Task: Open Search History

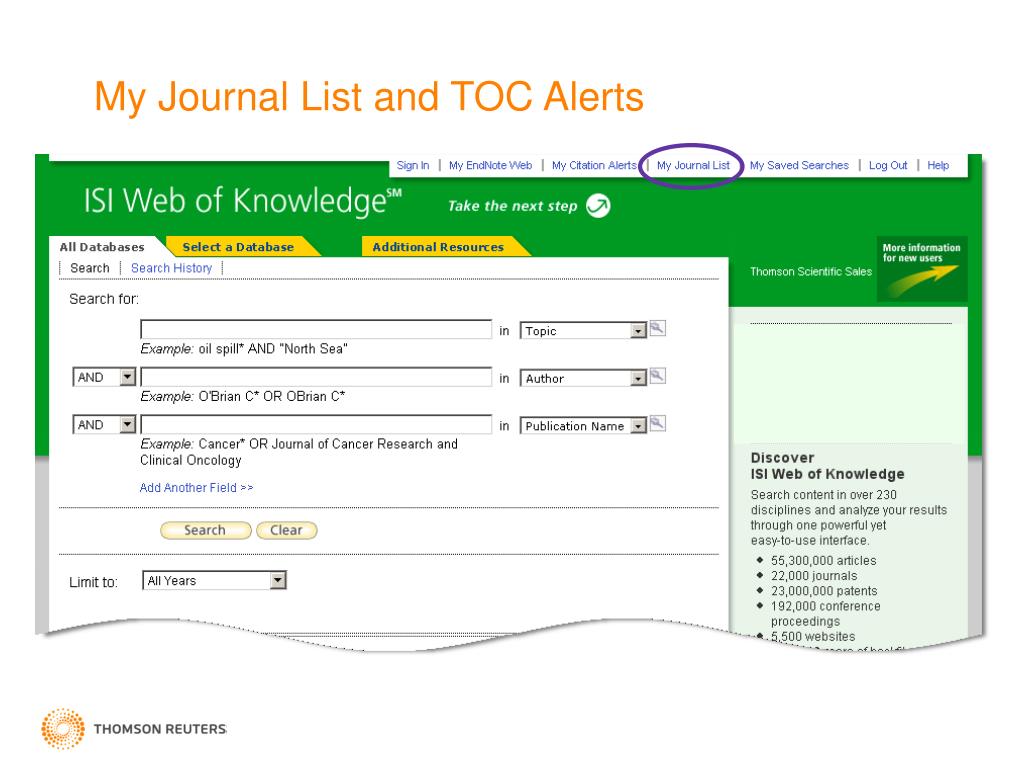Action: (x=171, y=268)
